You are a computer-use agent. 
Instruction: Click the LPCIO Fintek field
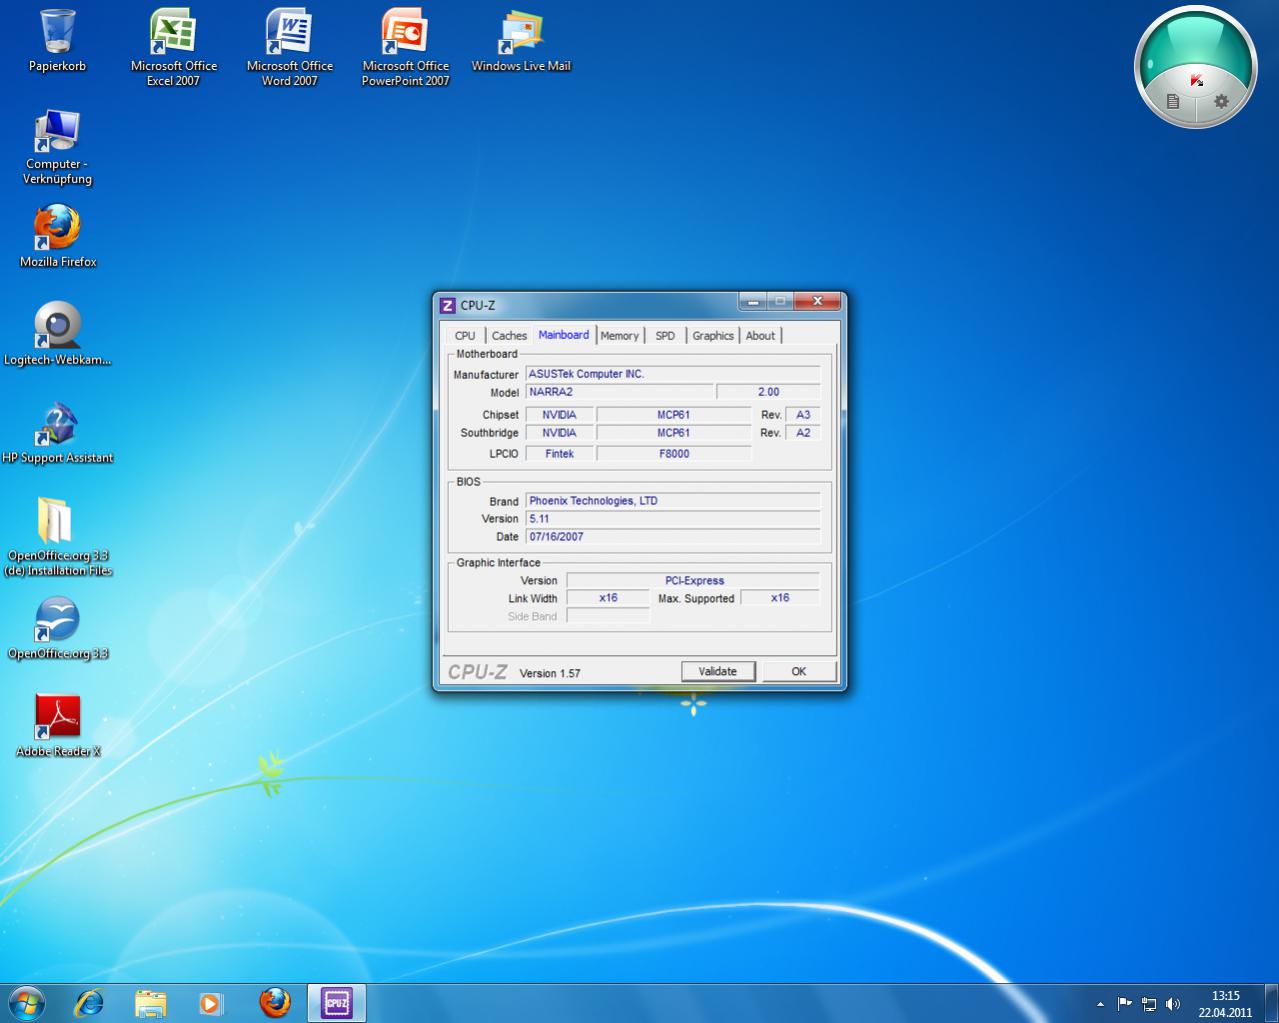[559, 453]
